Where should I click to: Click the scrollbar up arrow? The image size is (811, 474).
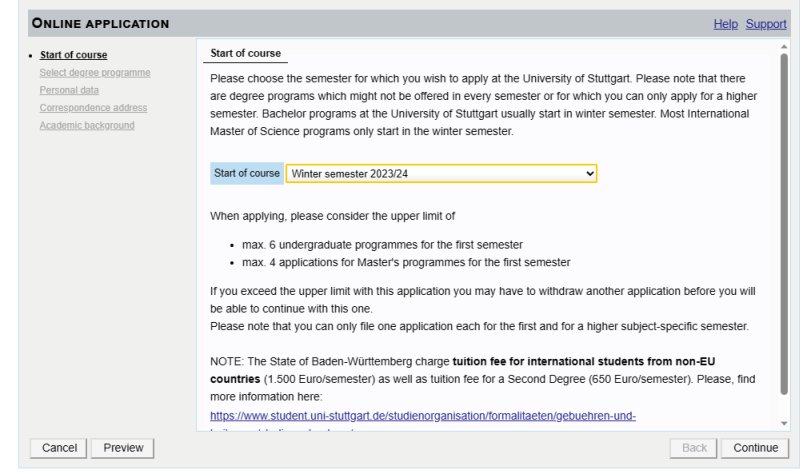784,47
